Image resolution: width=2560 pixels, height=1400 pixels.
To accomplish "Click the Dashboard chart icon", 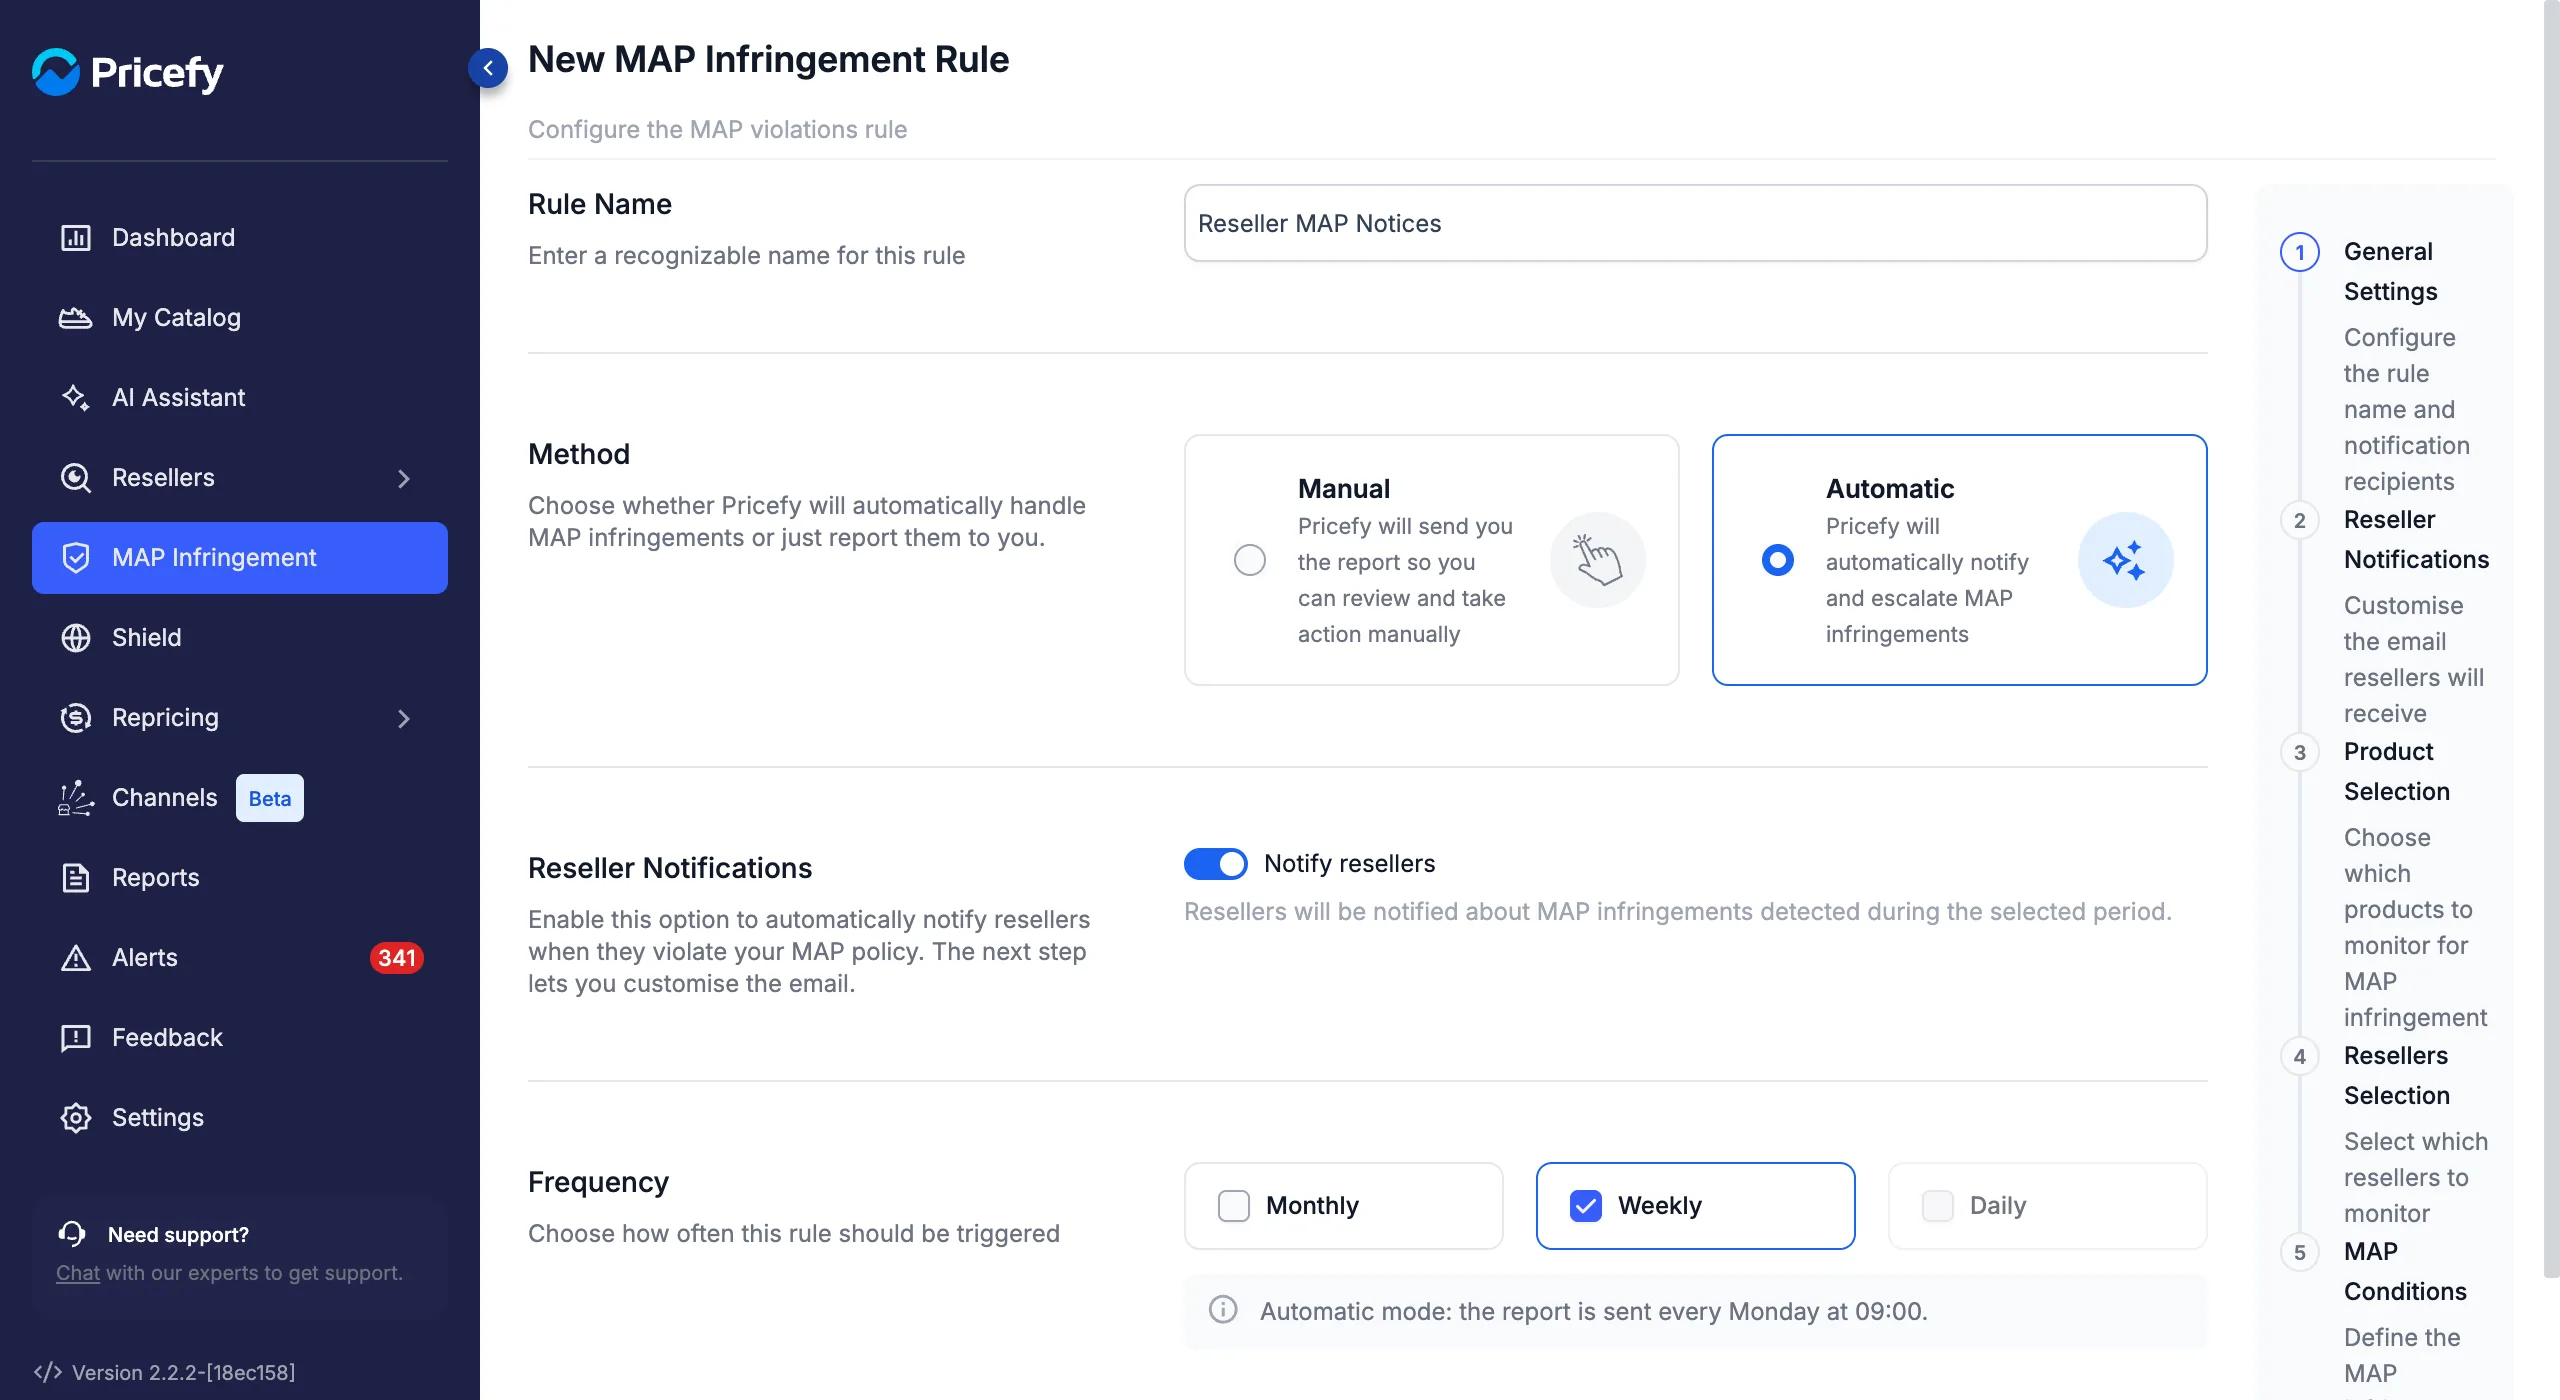I will tap(76, 238).
